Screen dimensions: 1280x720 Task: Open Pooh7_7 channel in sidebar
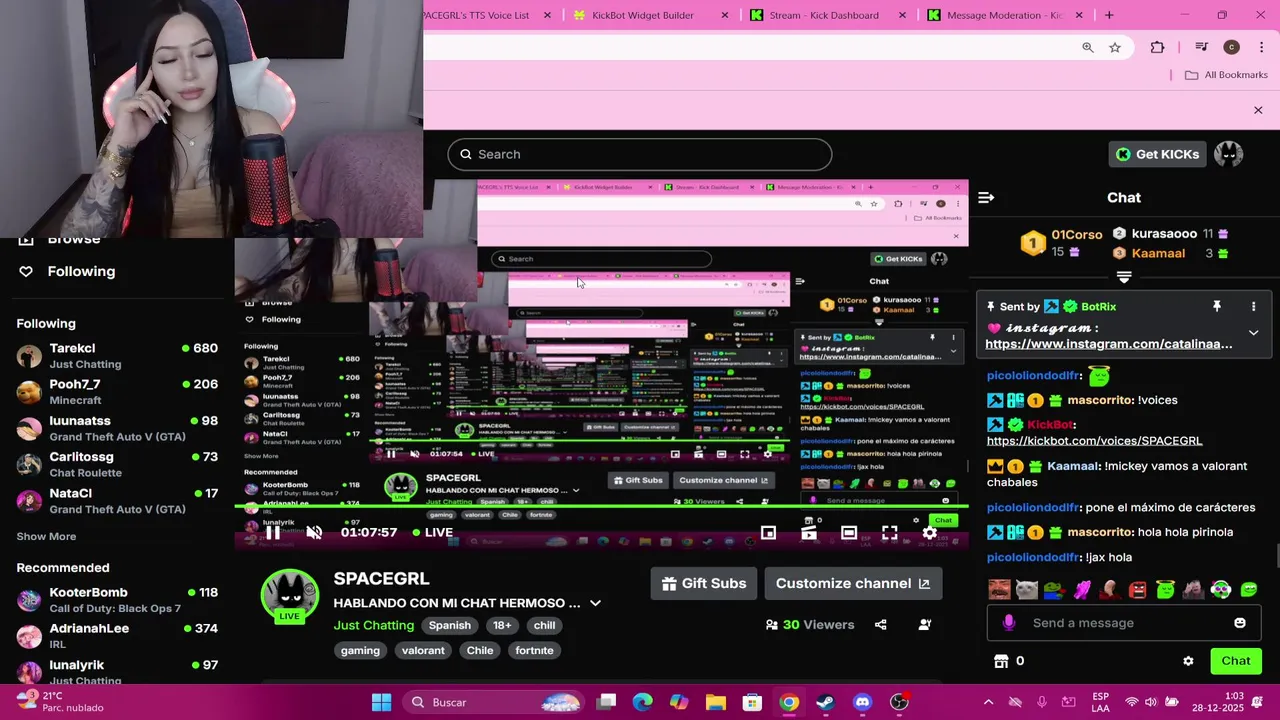(117, 392)
